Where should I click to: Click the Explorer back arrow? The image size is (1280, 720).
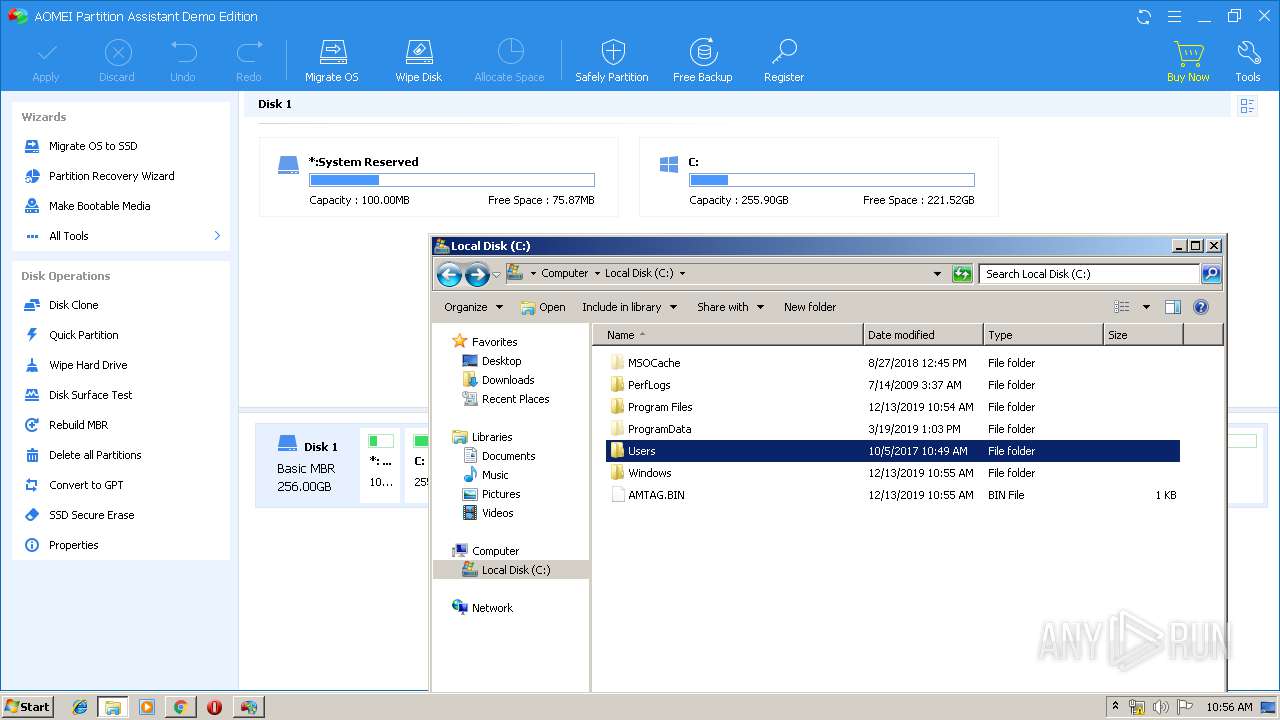tap(449, 274)
